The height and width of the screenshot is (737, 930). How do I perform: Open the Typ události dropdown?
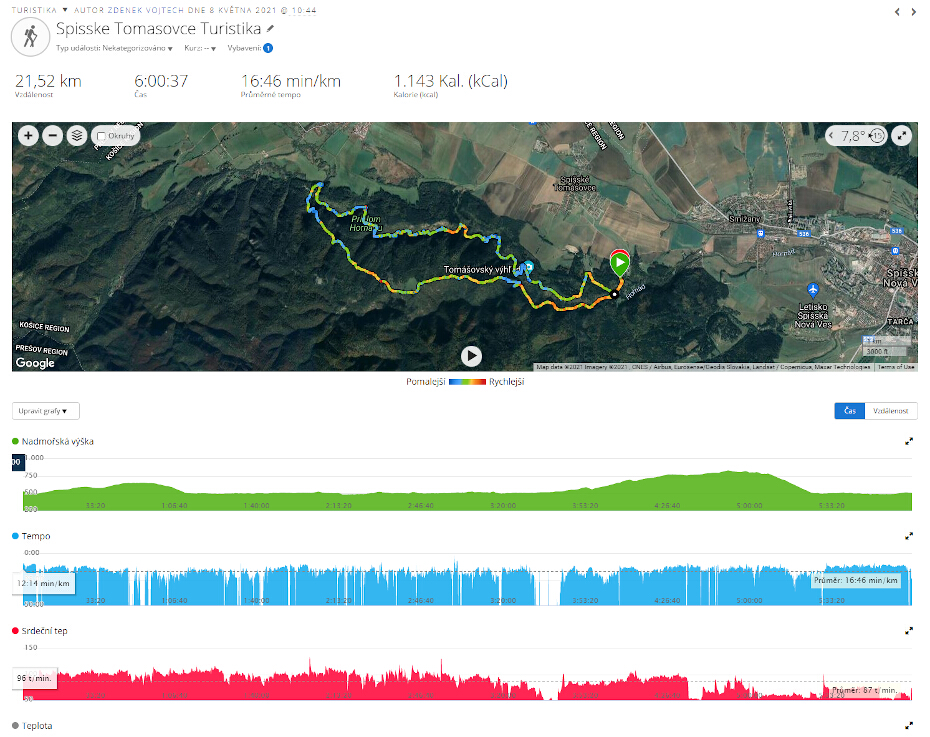tap(114, 48)
